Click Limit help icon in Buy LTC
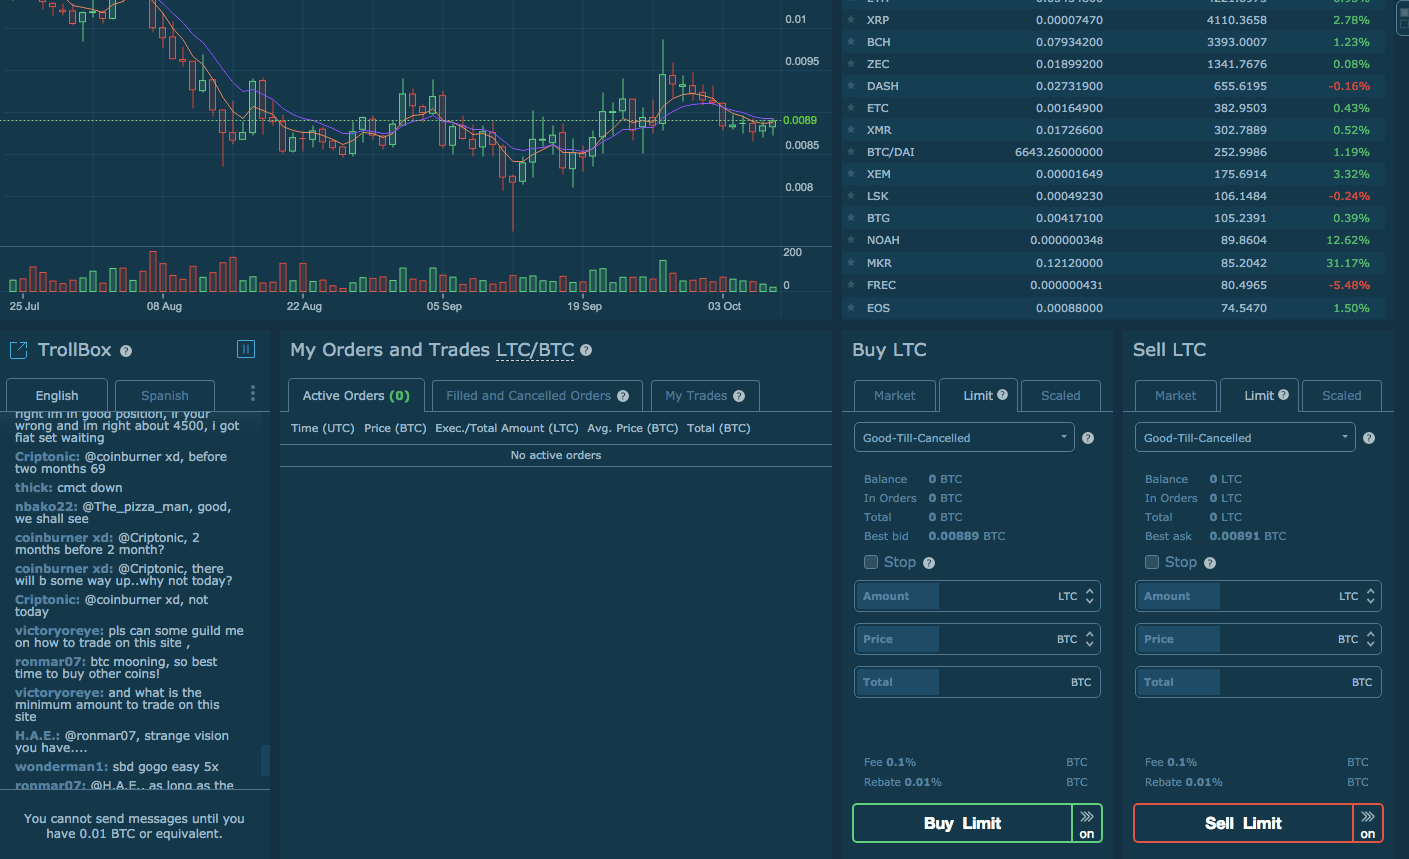The height and width of the screenshot is (859, 1409). [1003, 395]
